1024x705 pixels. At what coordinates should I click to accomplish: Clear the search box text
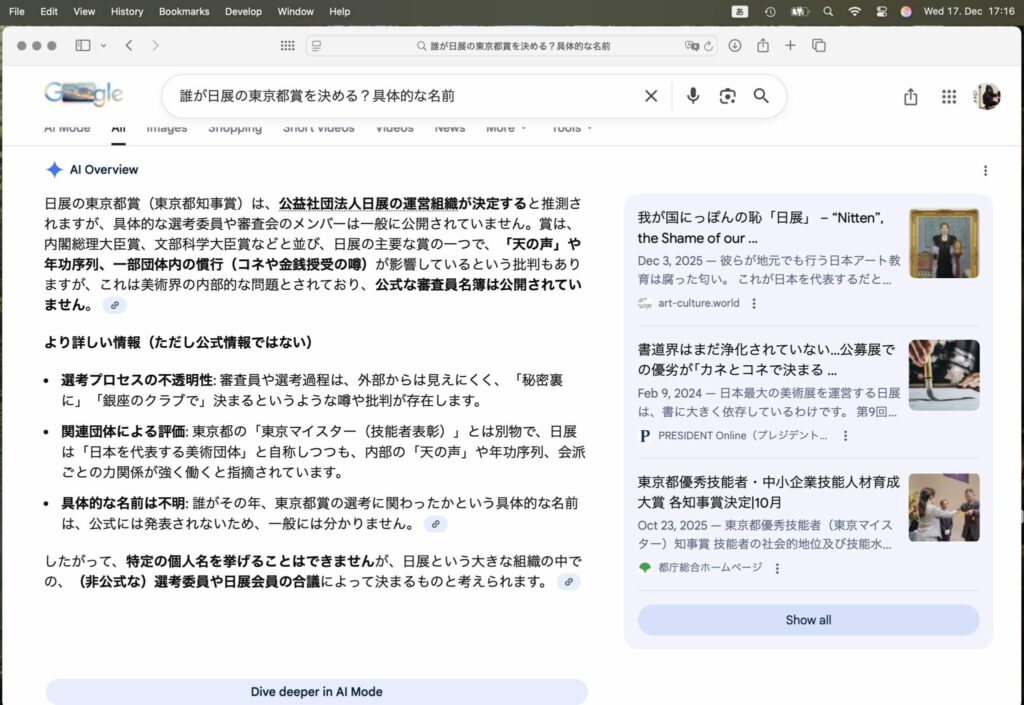(651, 96)
